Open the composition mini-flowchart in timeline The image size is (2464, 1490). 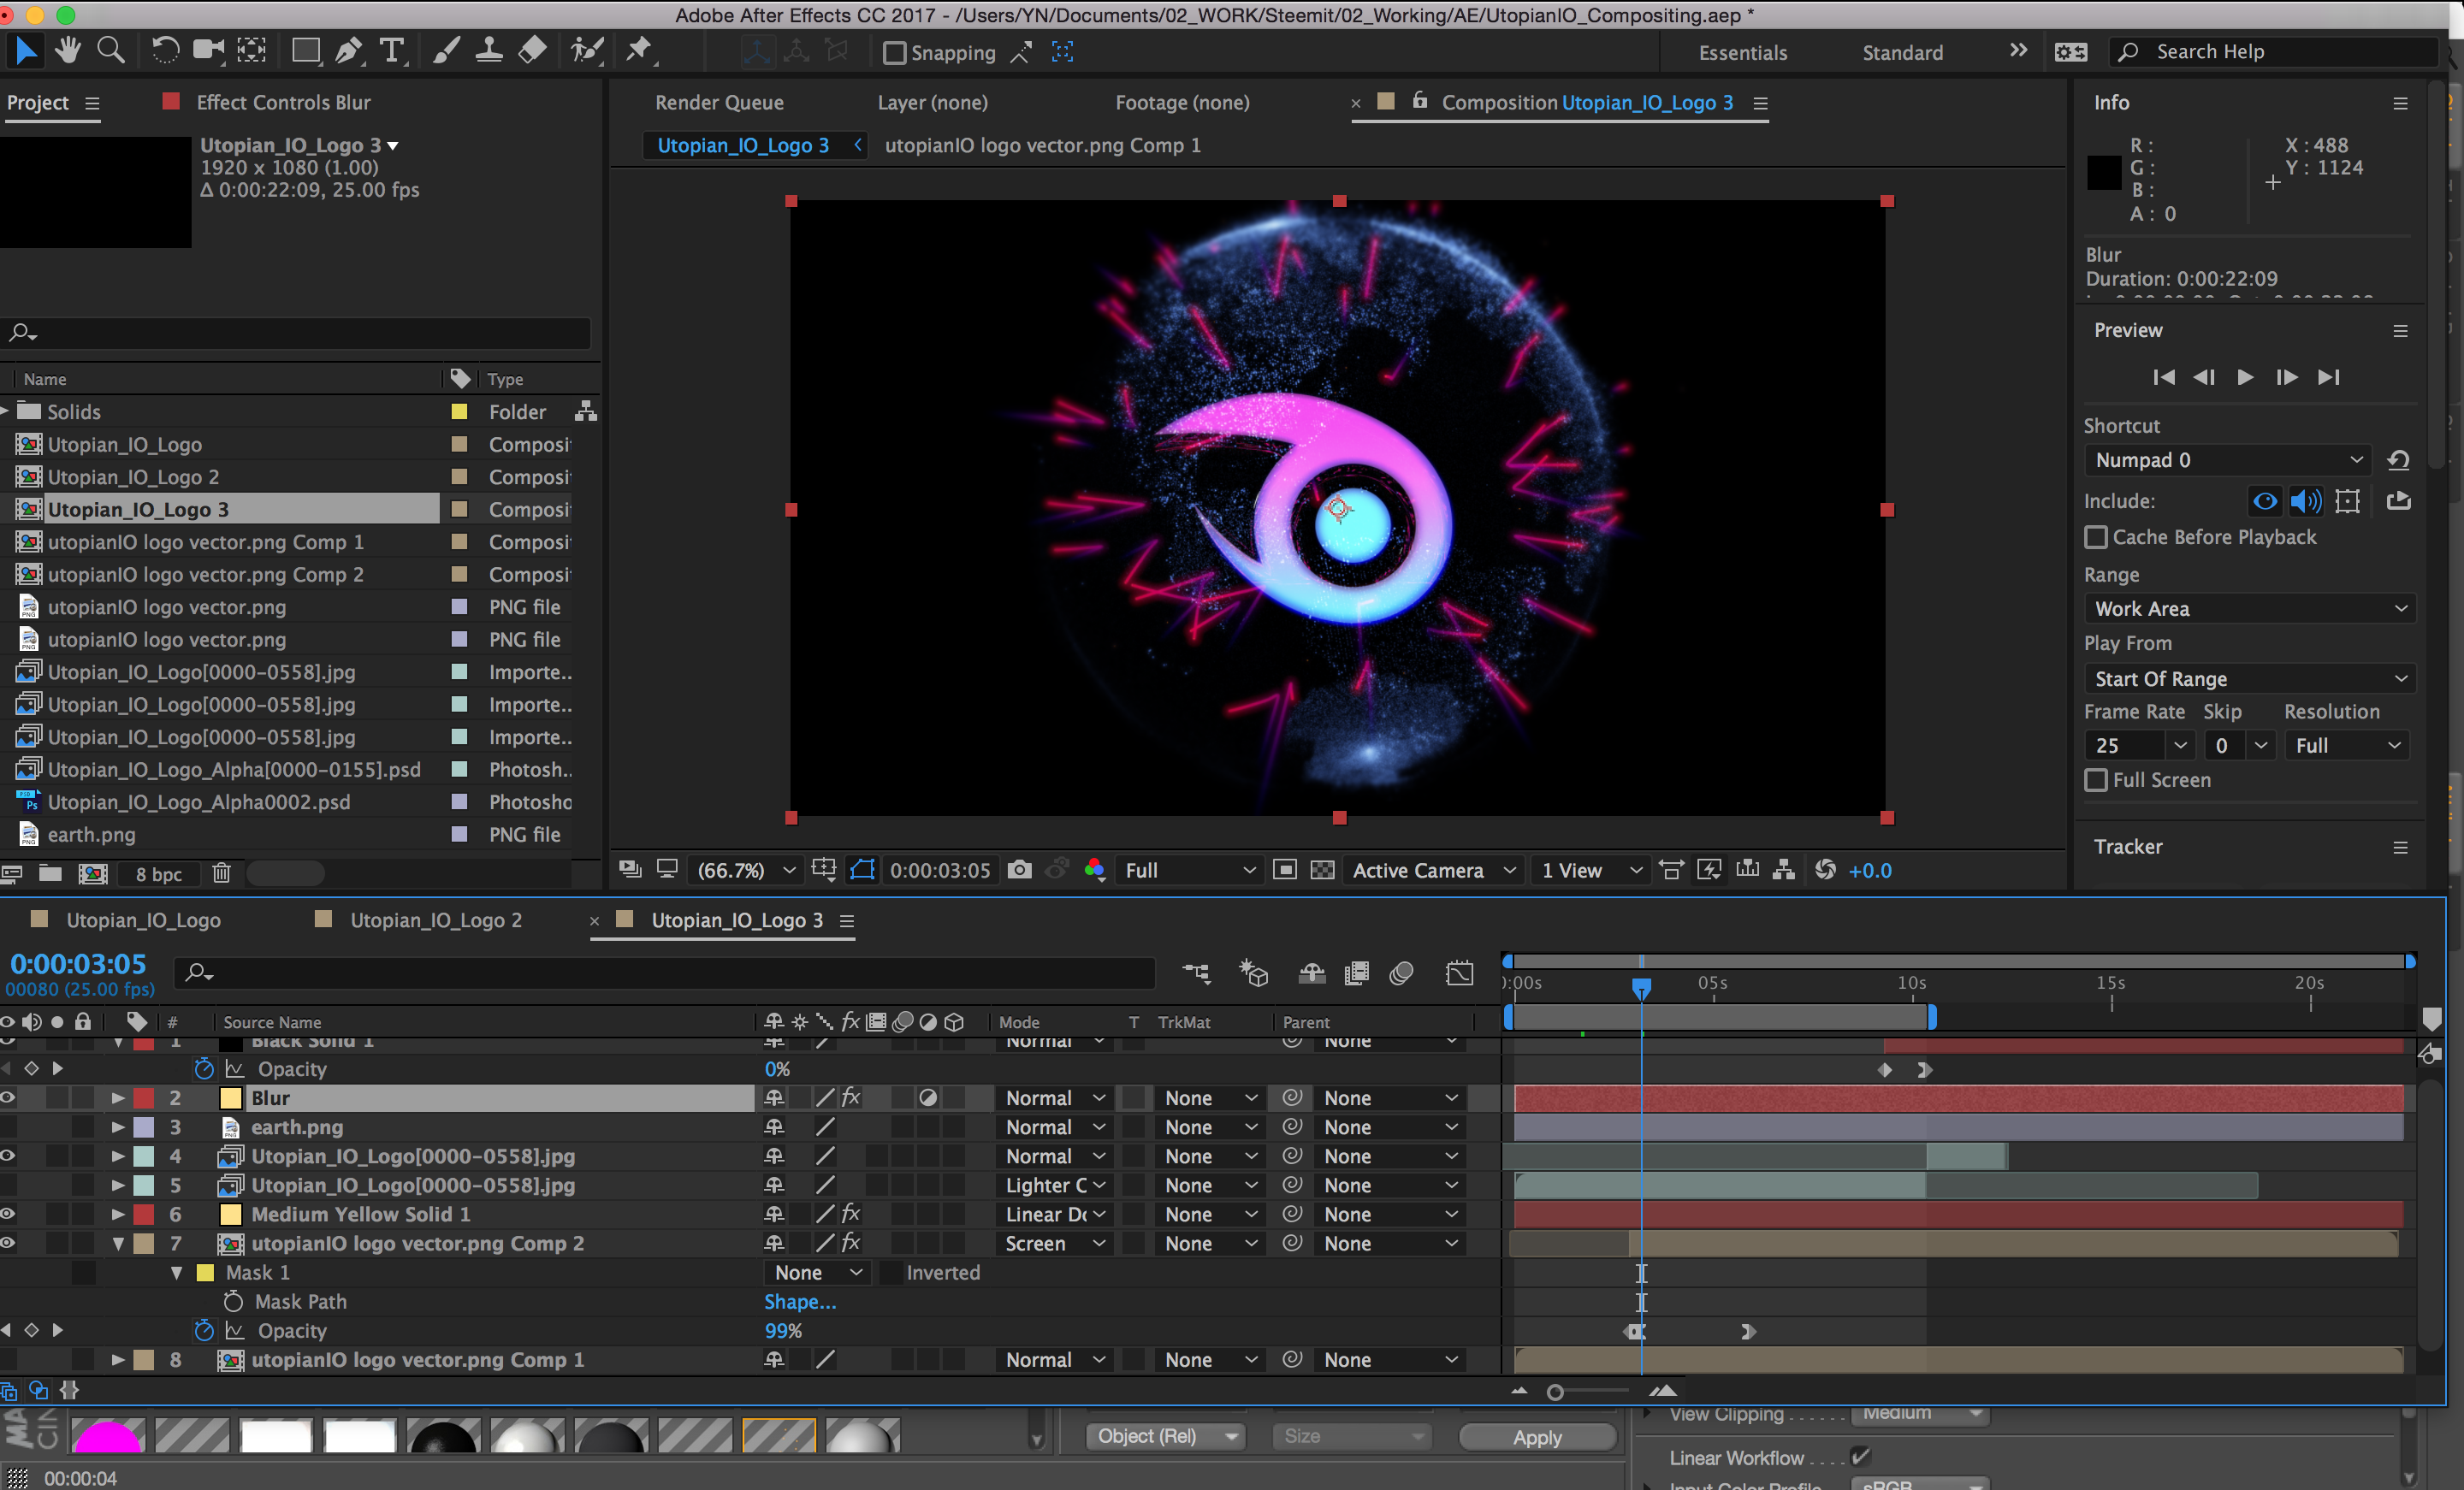(1196, 973)
